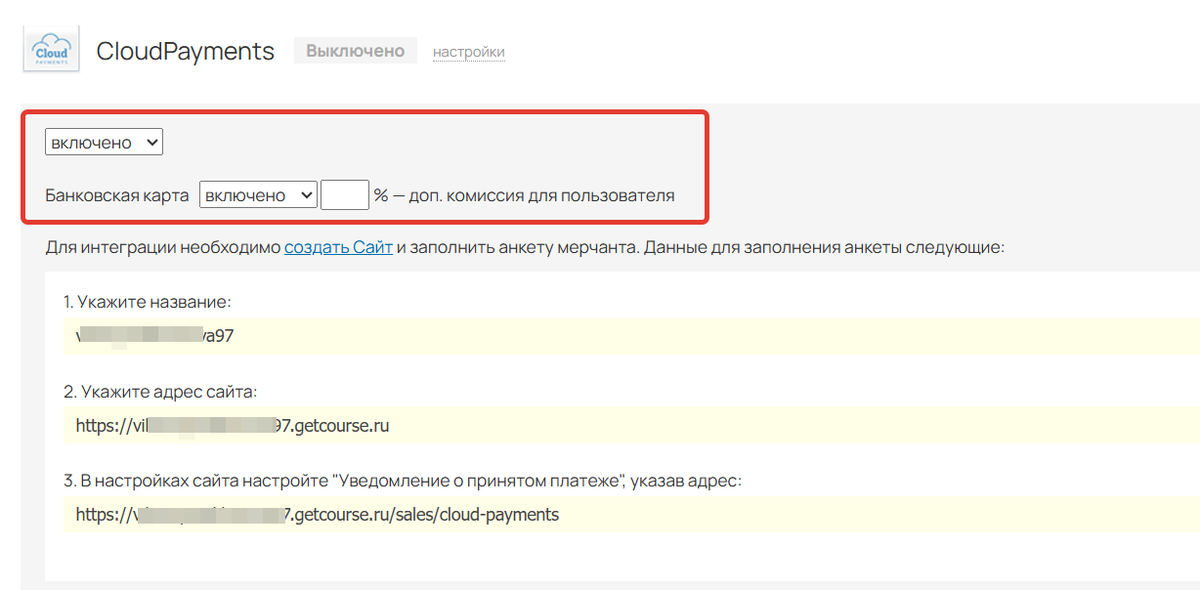Select the site name value ending in a97

(x=155, y=336)
